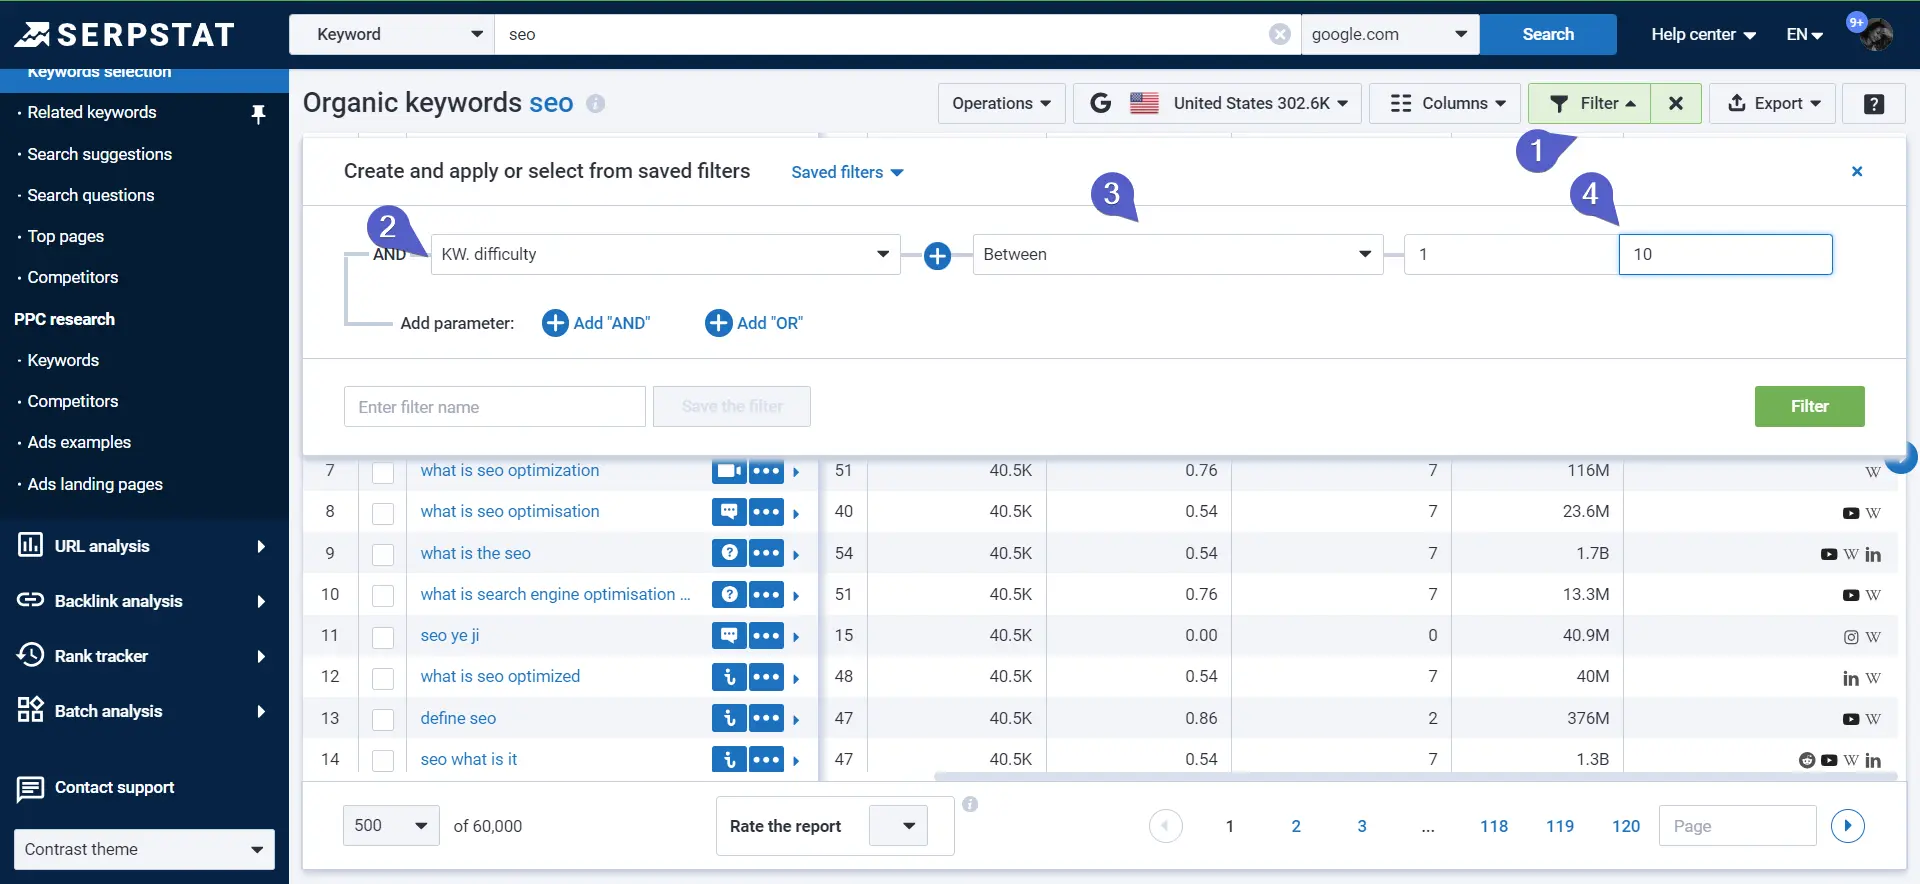
Task: Click info icon beside Rate the report
Action: (970, 804)
